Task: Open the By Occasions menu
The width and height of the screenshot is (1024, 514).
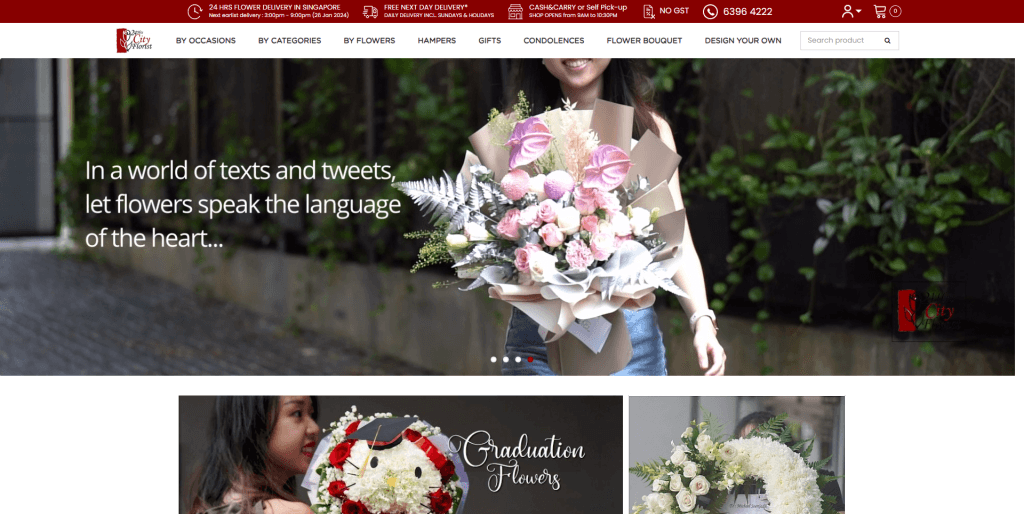Action: click(x=206, y=40)
